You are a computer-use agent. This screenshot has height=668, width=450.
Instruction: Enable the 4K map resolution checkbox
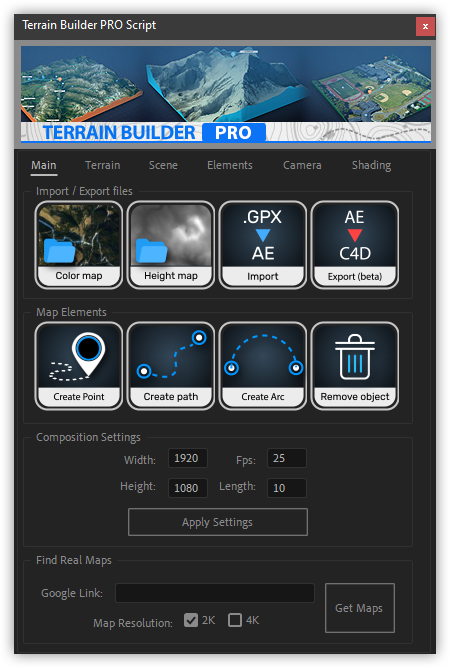pos(235,620)
